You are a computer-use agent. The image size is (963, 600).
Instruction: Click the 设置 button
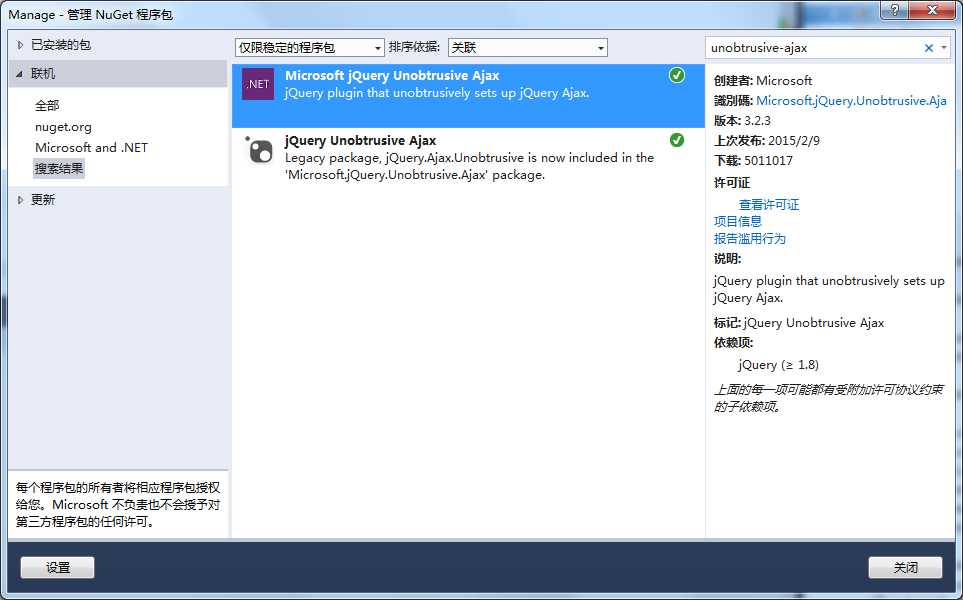pyautogui.click(x=58, y=567)
